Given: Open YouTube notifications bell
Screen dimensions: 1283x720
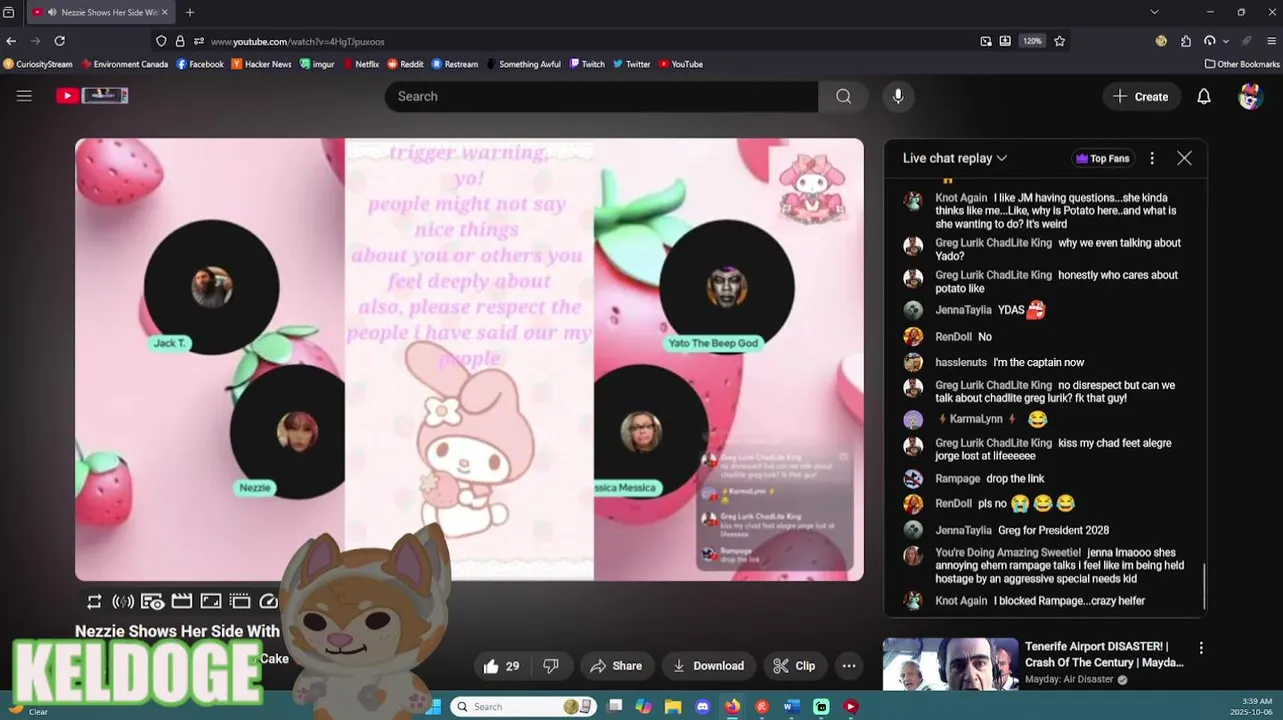Looking at the screenshot, I should click(x=1204, y=96).
